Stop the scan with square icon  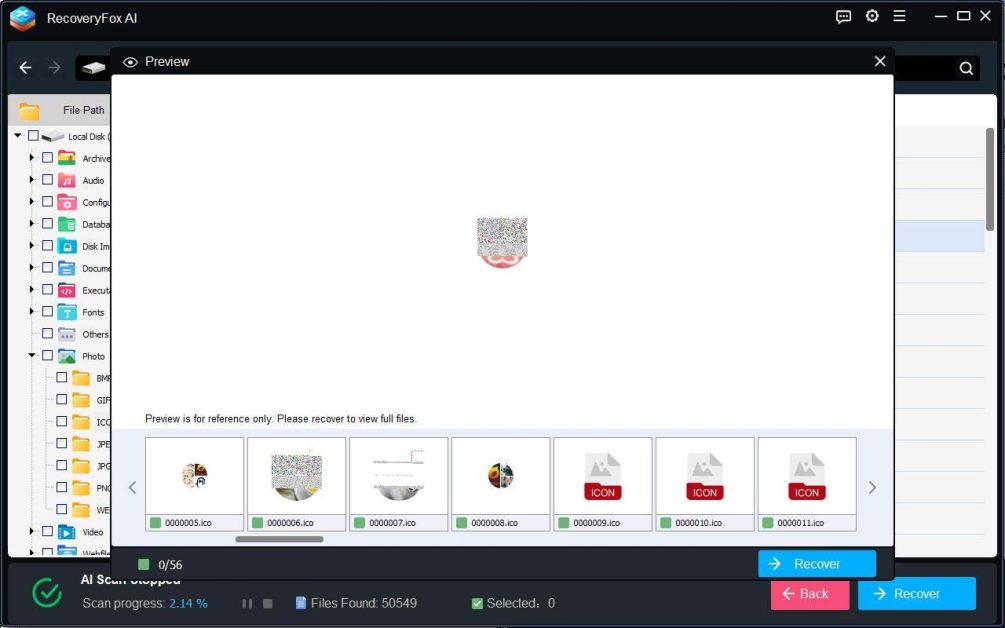pyautogui.click(x=268, y=603)
